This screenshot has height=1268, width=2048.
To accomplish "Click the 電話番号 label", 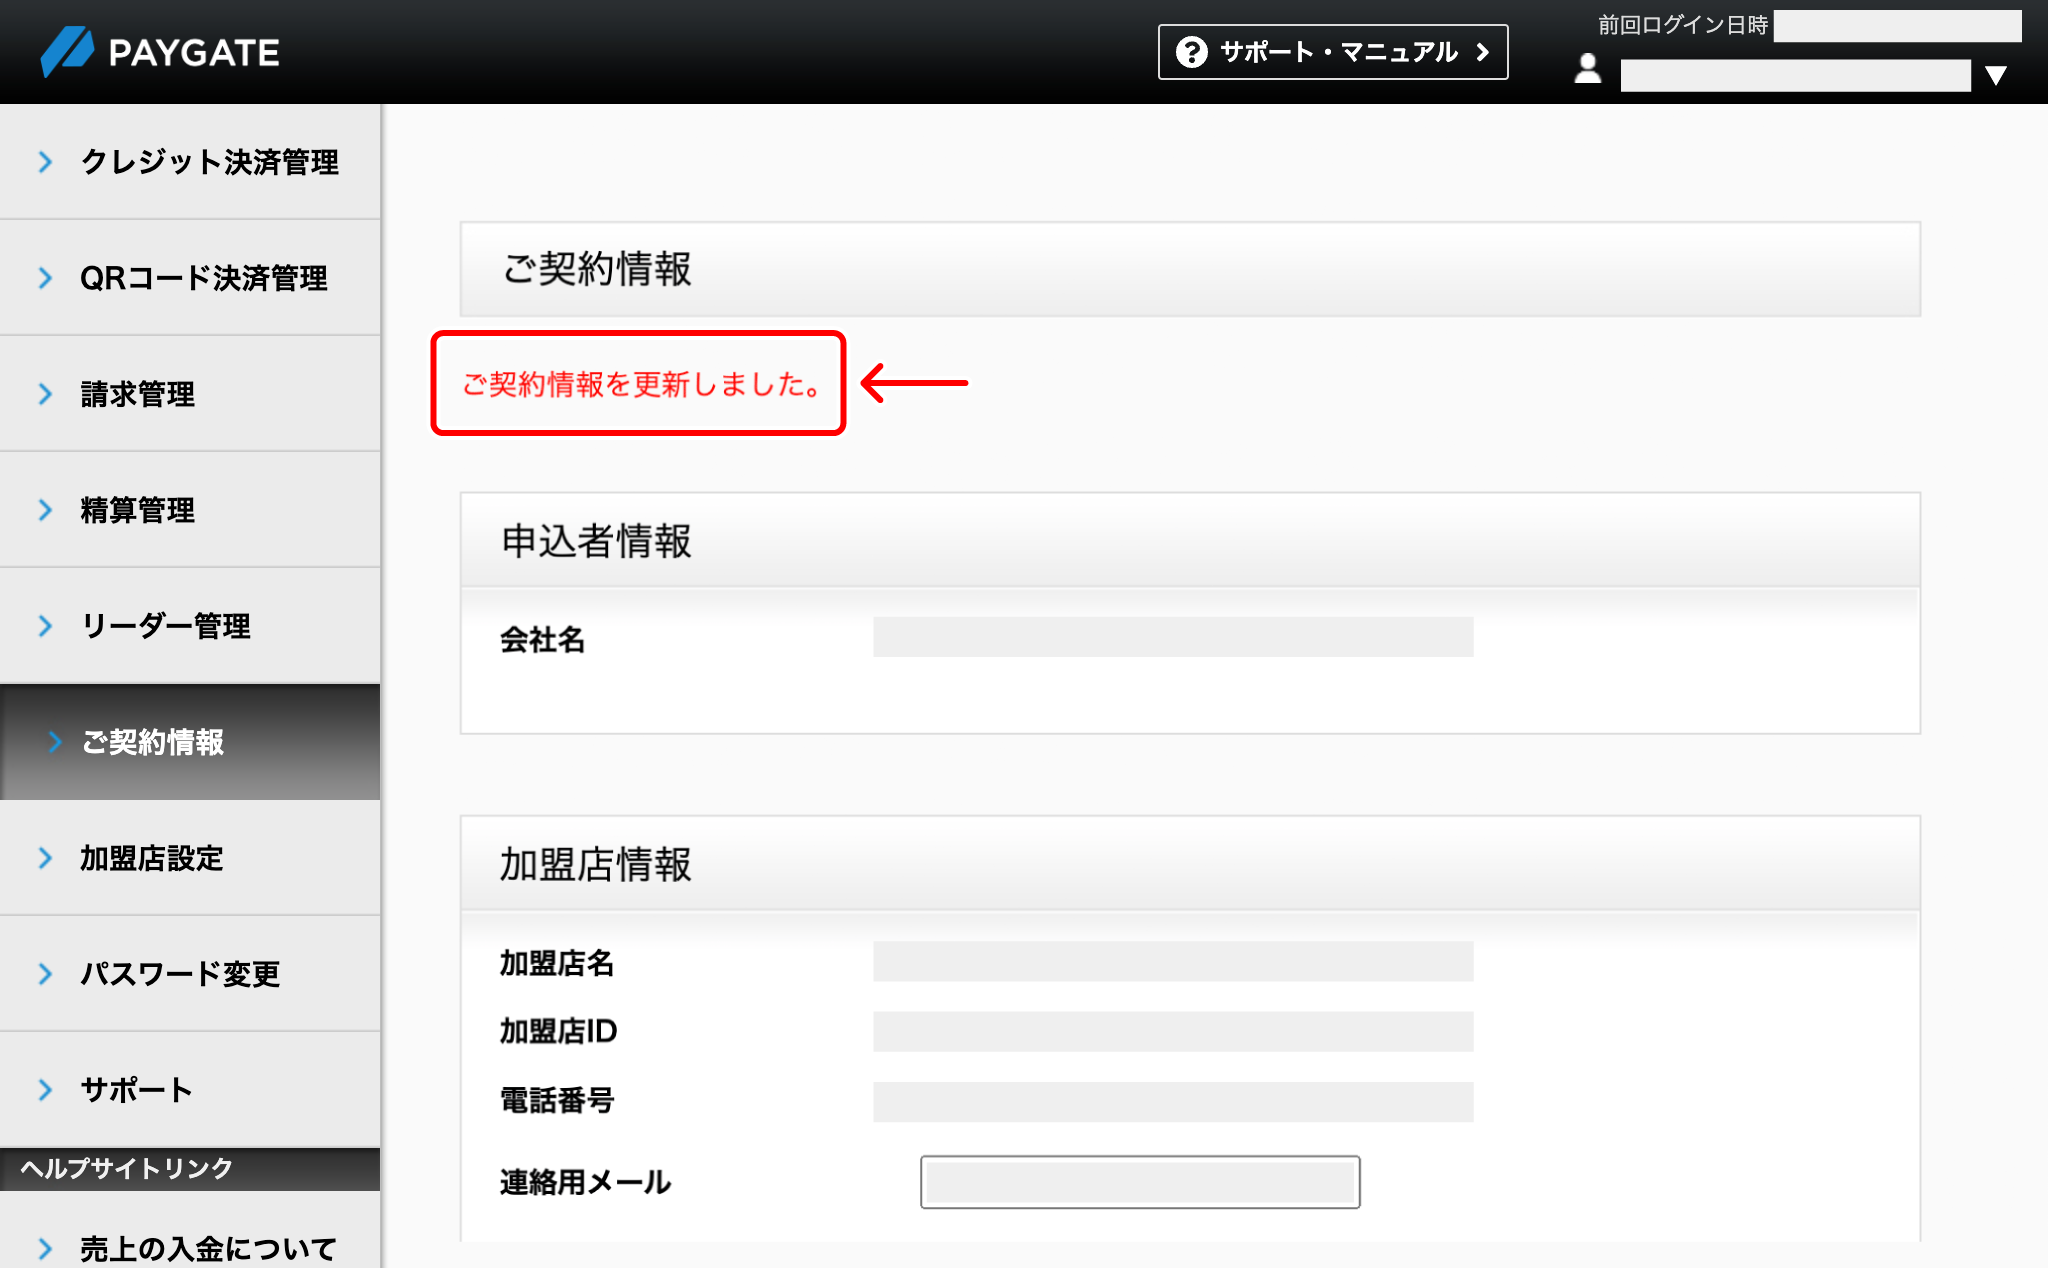I will pyautogui.click(x=557, y=1101).
